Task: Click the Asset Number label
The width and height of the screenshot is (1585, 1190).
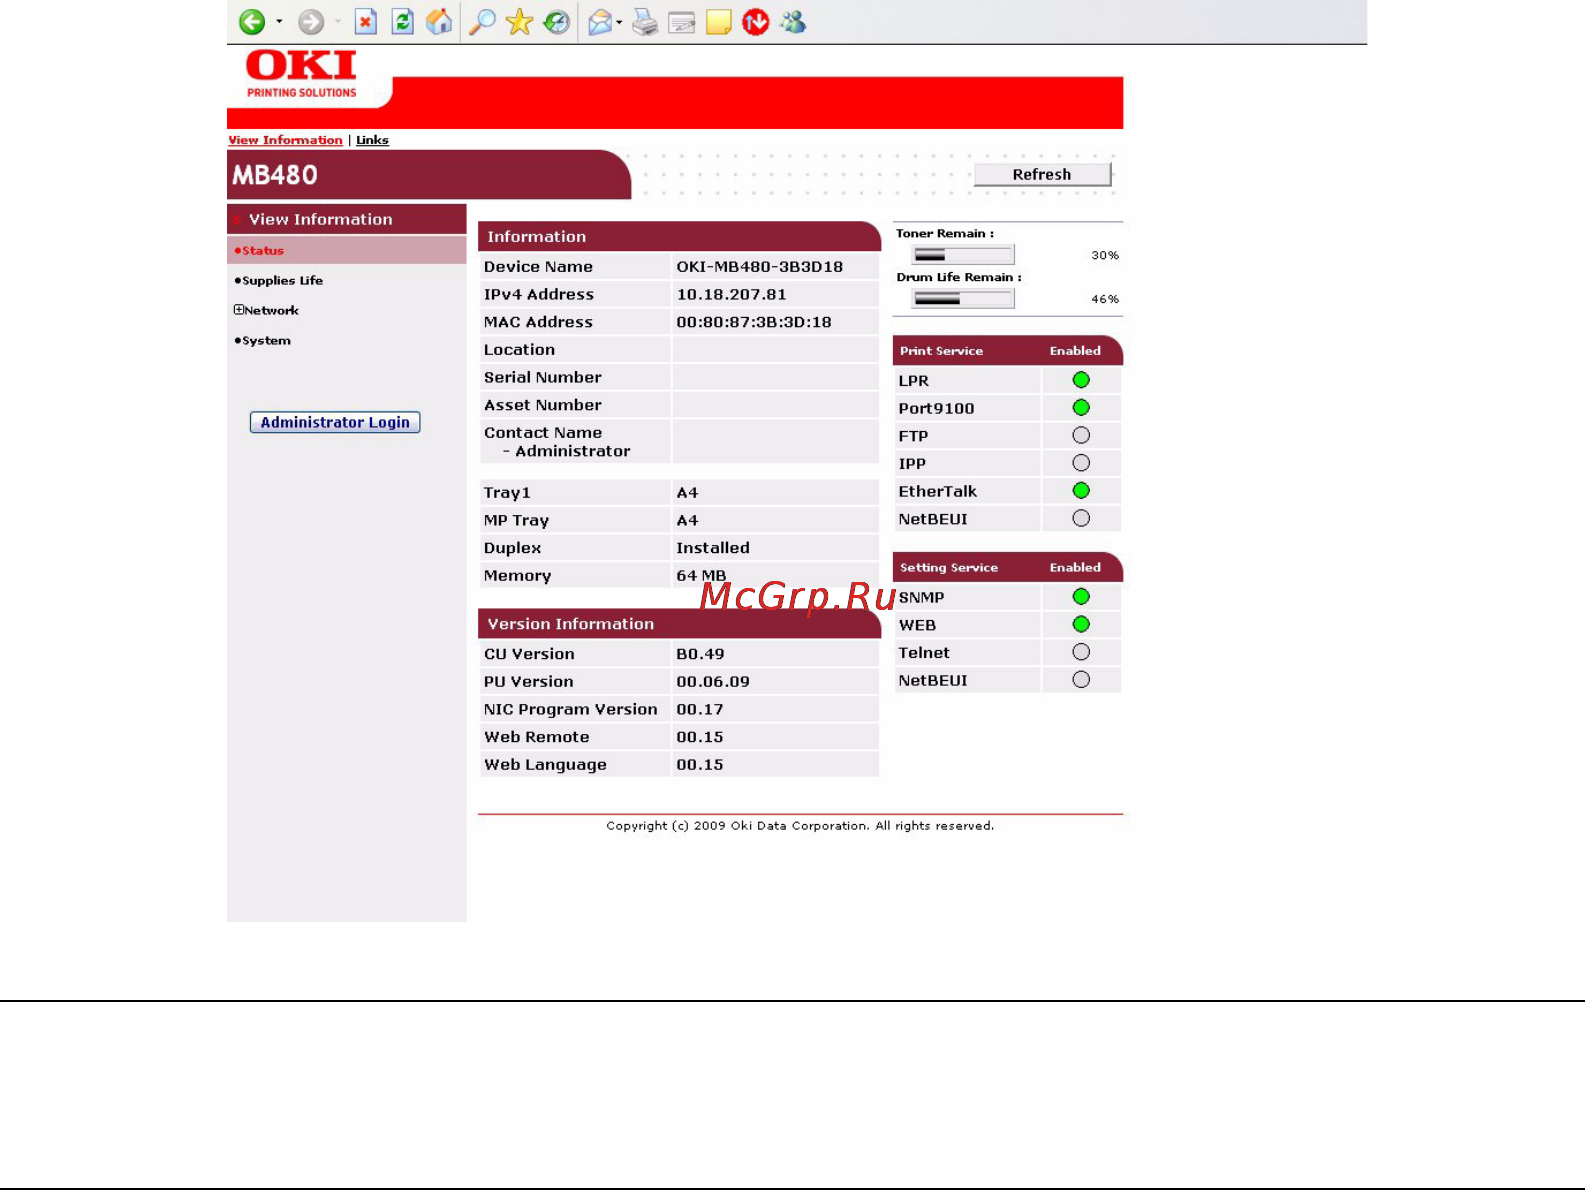Action: [x=543, y=405]
